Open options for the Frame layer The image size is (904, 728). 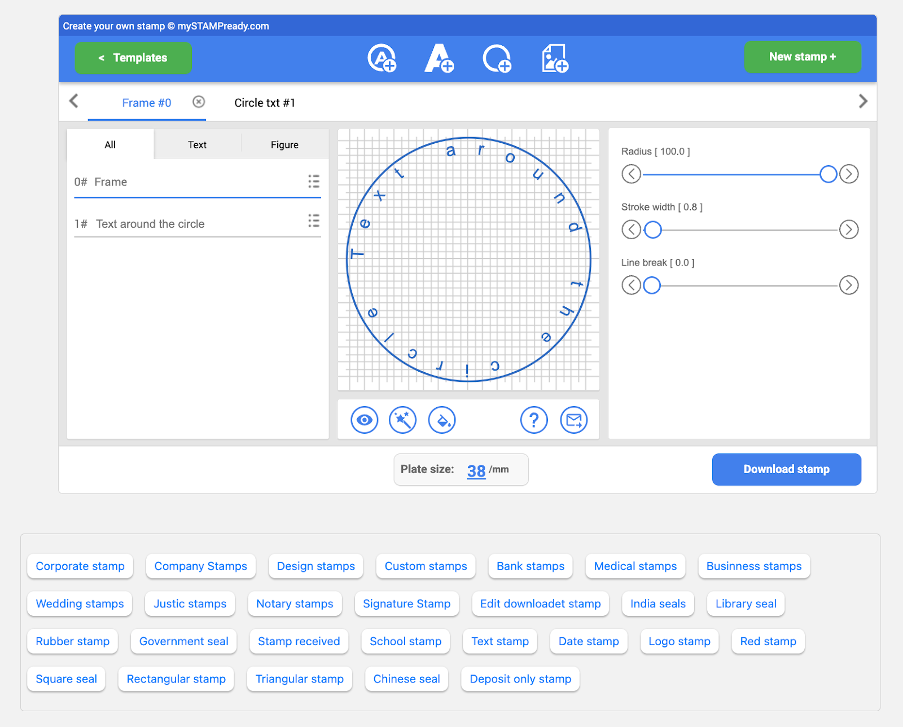(313, 181)
